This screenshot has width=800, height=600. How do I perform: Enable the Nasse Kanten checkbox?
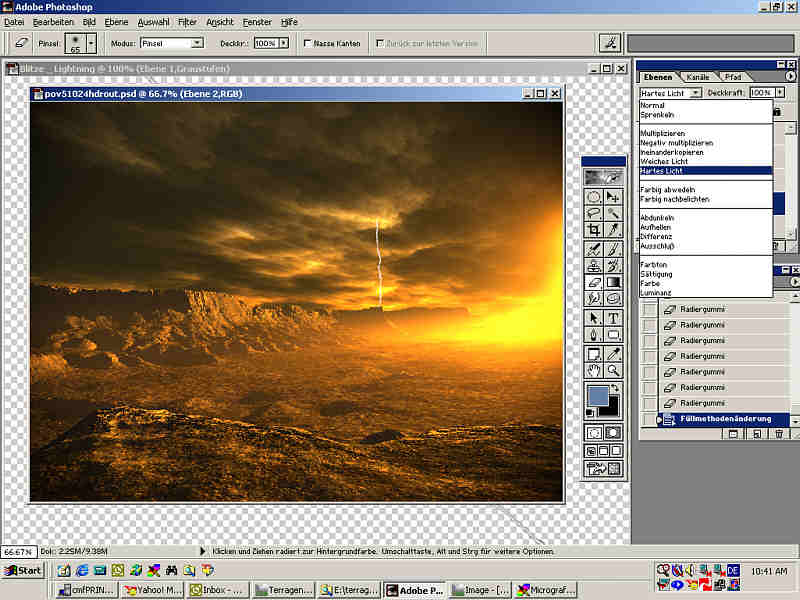308,43
